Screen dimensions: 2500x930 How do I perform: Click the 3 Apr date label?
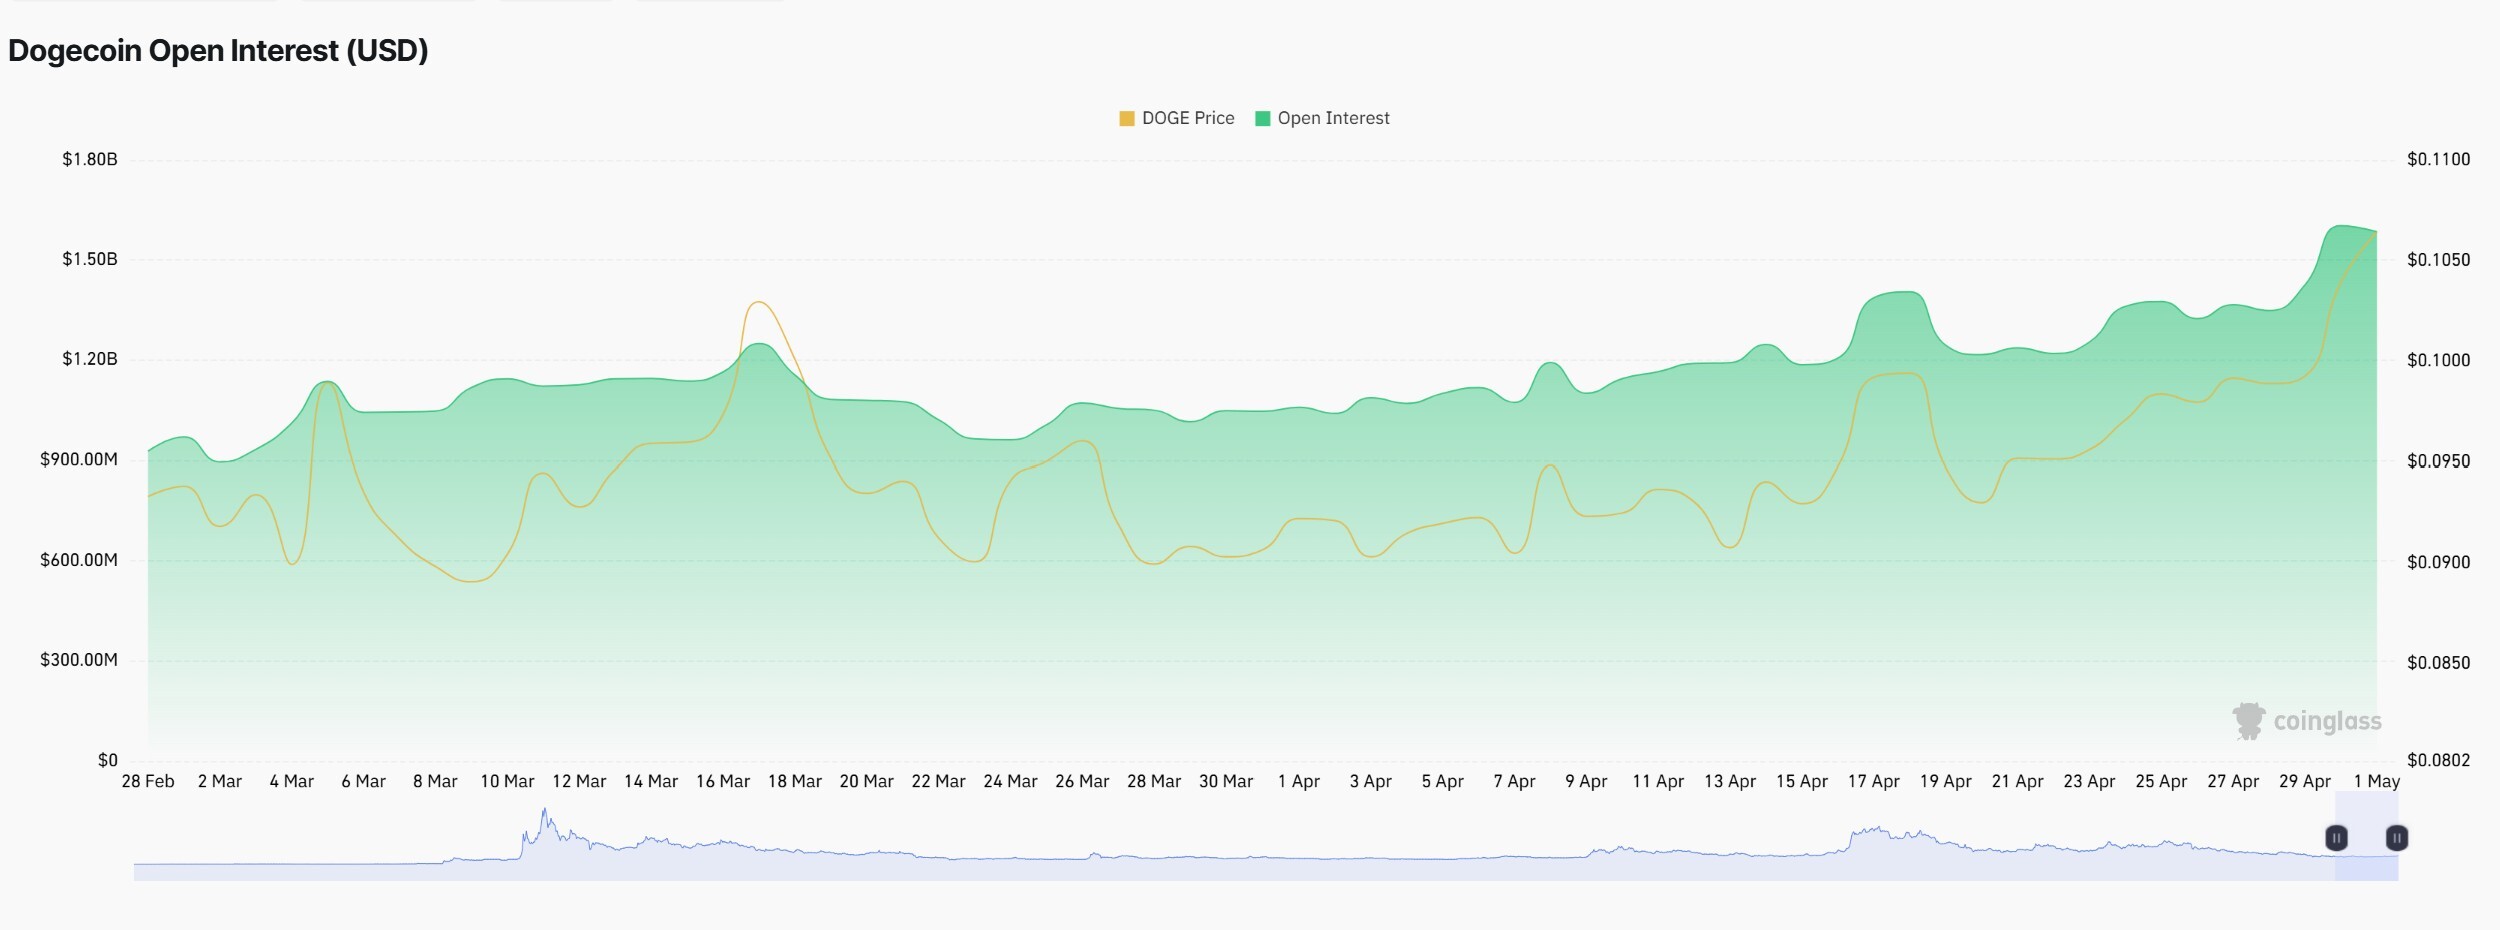click(x=1371, y=781)
